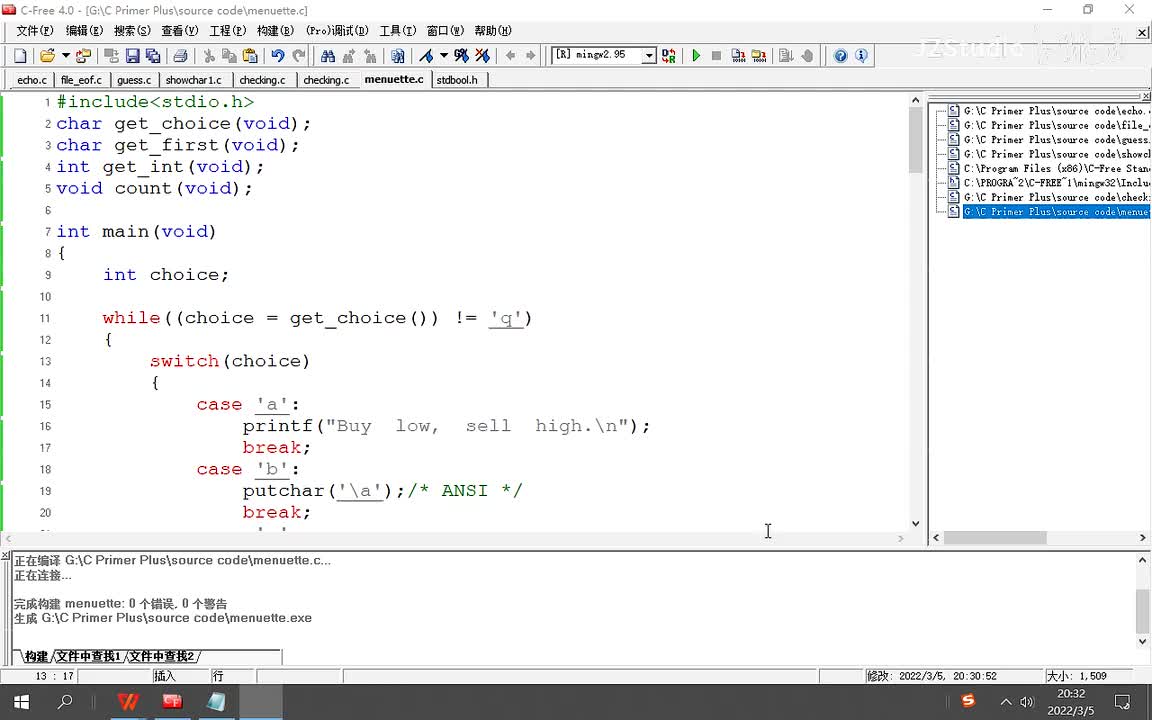1152x720 pixels.
Task: Close the file list panel with its X
Action: click(1146, 96)
